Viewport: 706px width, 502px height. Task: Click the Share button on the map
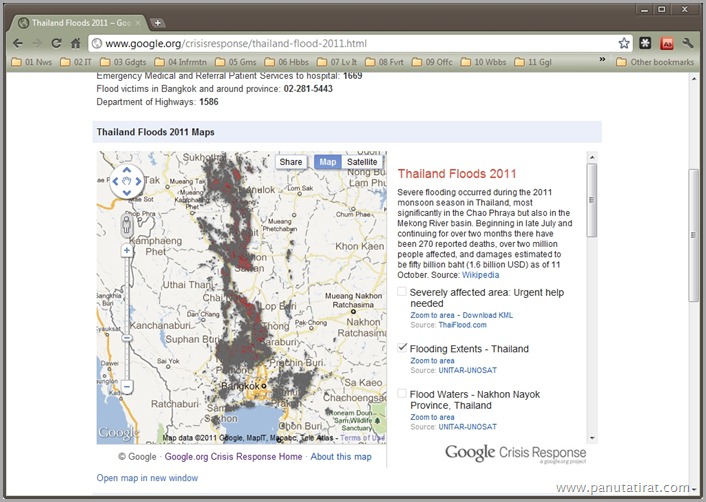pyautogui.click(x=291, y=162)
